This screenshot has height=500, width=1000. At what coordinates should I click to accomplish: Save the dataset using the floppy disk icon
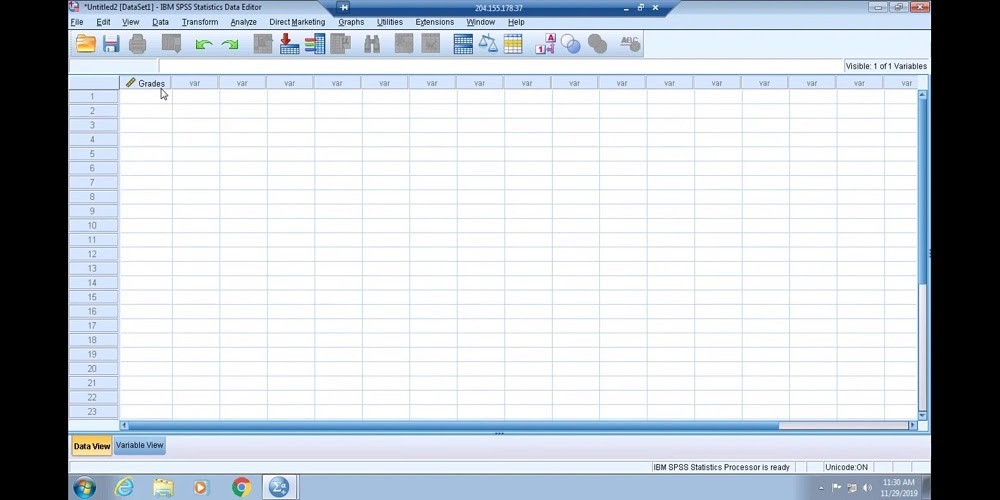(x=111, y=44)
